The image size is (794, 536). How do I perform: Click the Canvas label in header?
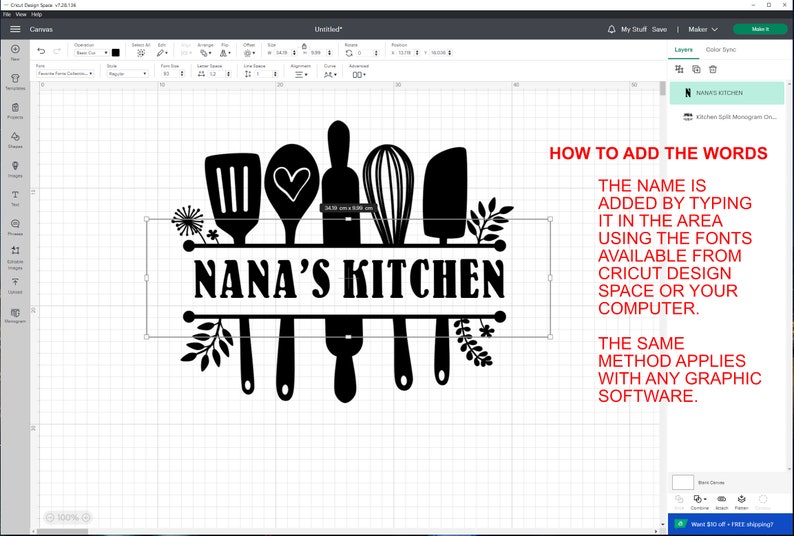coord(41,29)
